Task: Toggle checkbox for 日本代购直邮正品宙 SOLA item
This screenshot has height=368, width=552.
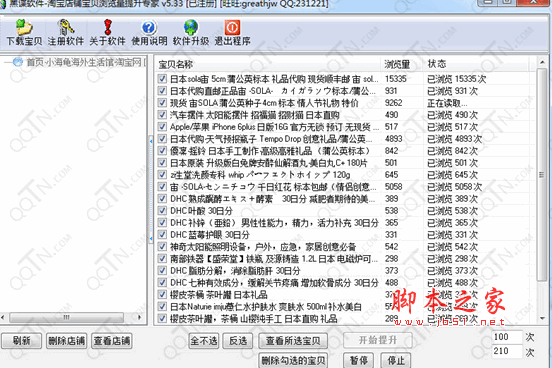Action: click(162, 91)
